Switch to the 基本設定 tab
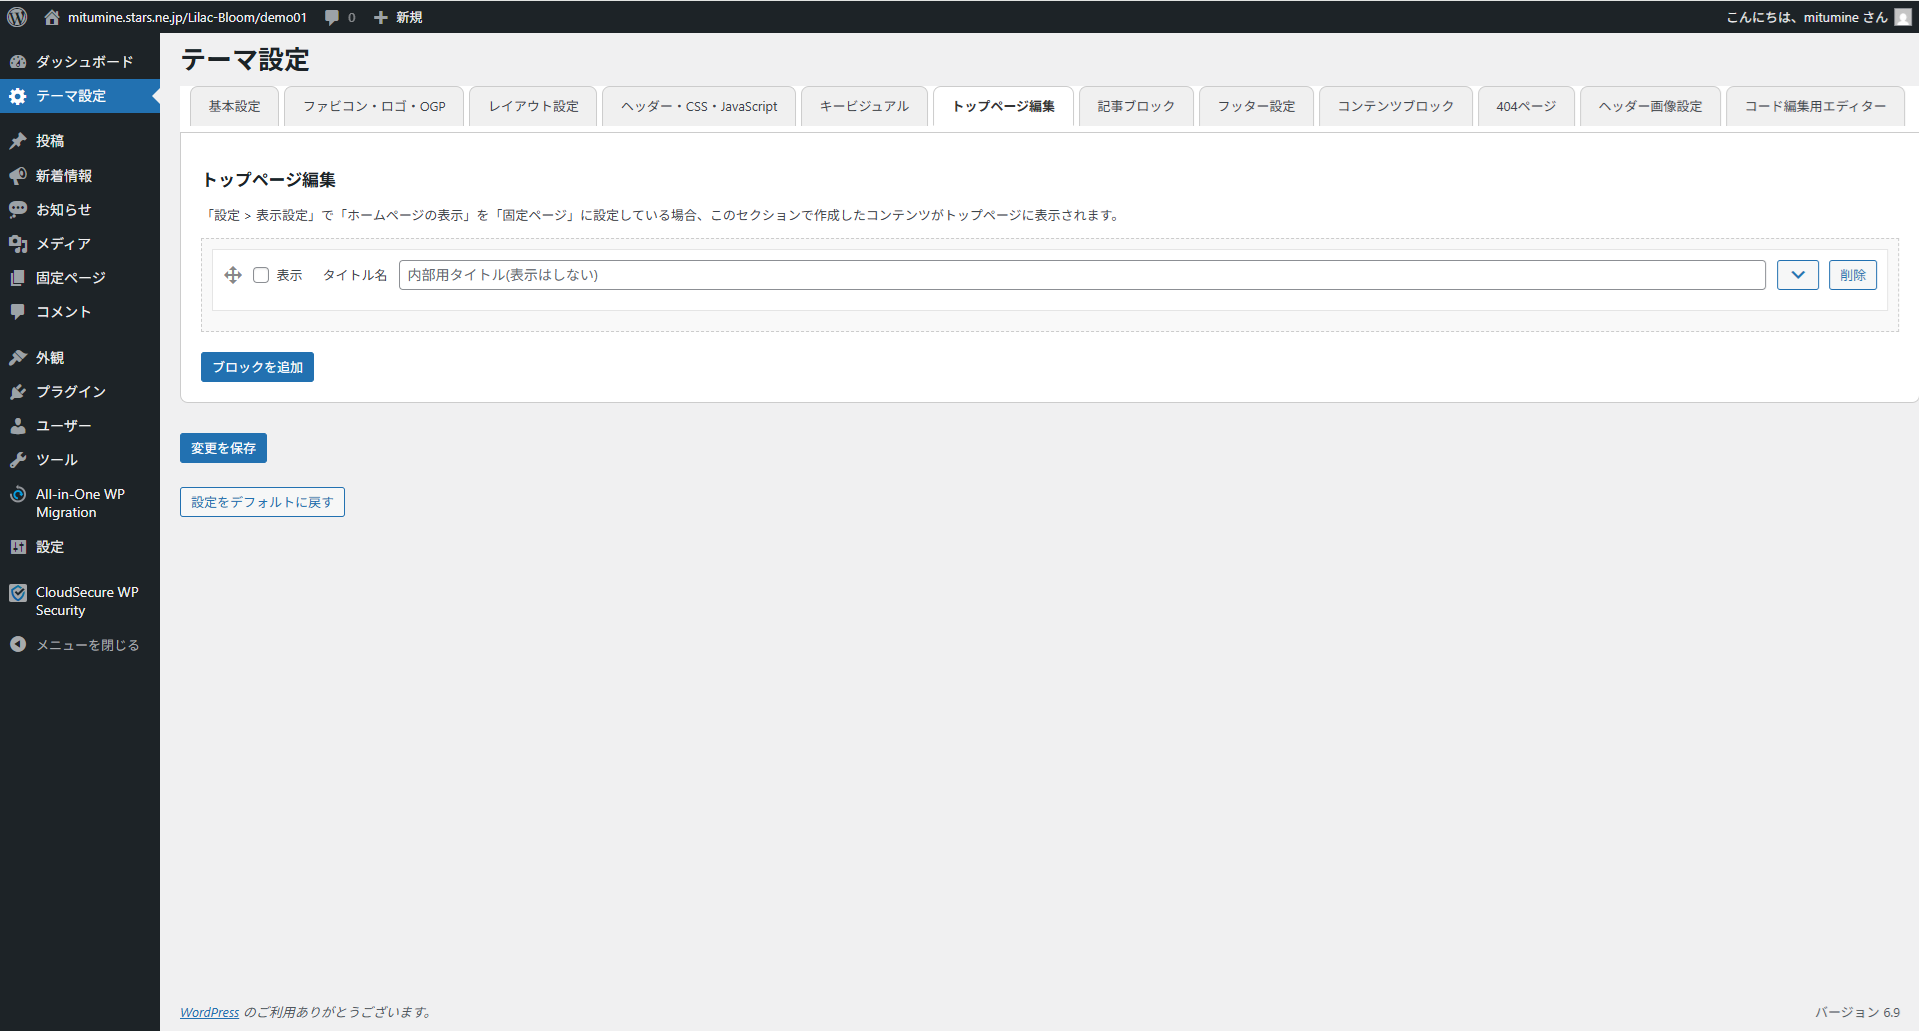The width and height of the screenshot is (1919, 1031). coord(234,106)
